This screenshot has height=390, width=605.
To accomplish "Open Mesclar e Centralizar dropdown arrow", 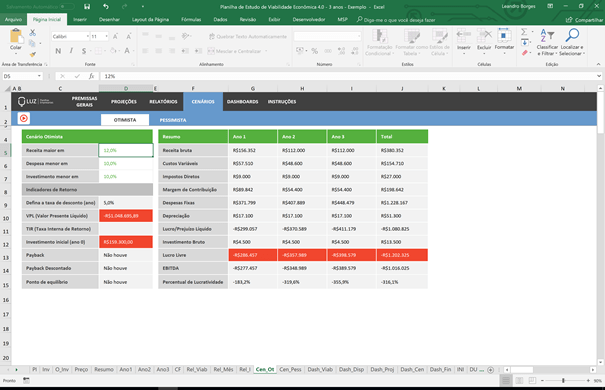I will pos(266,51).
